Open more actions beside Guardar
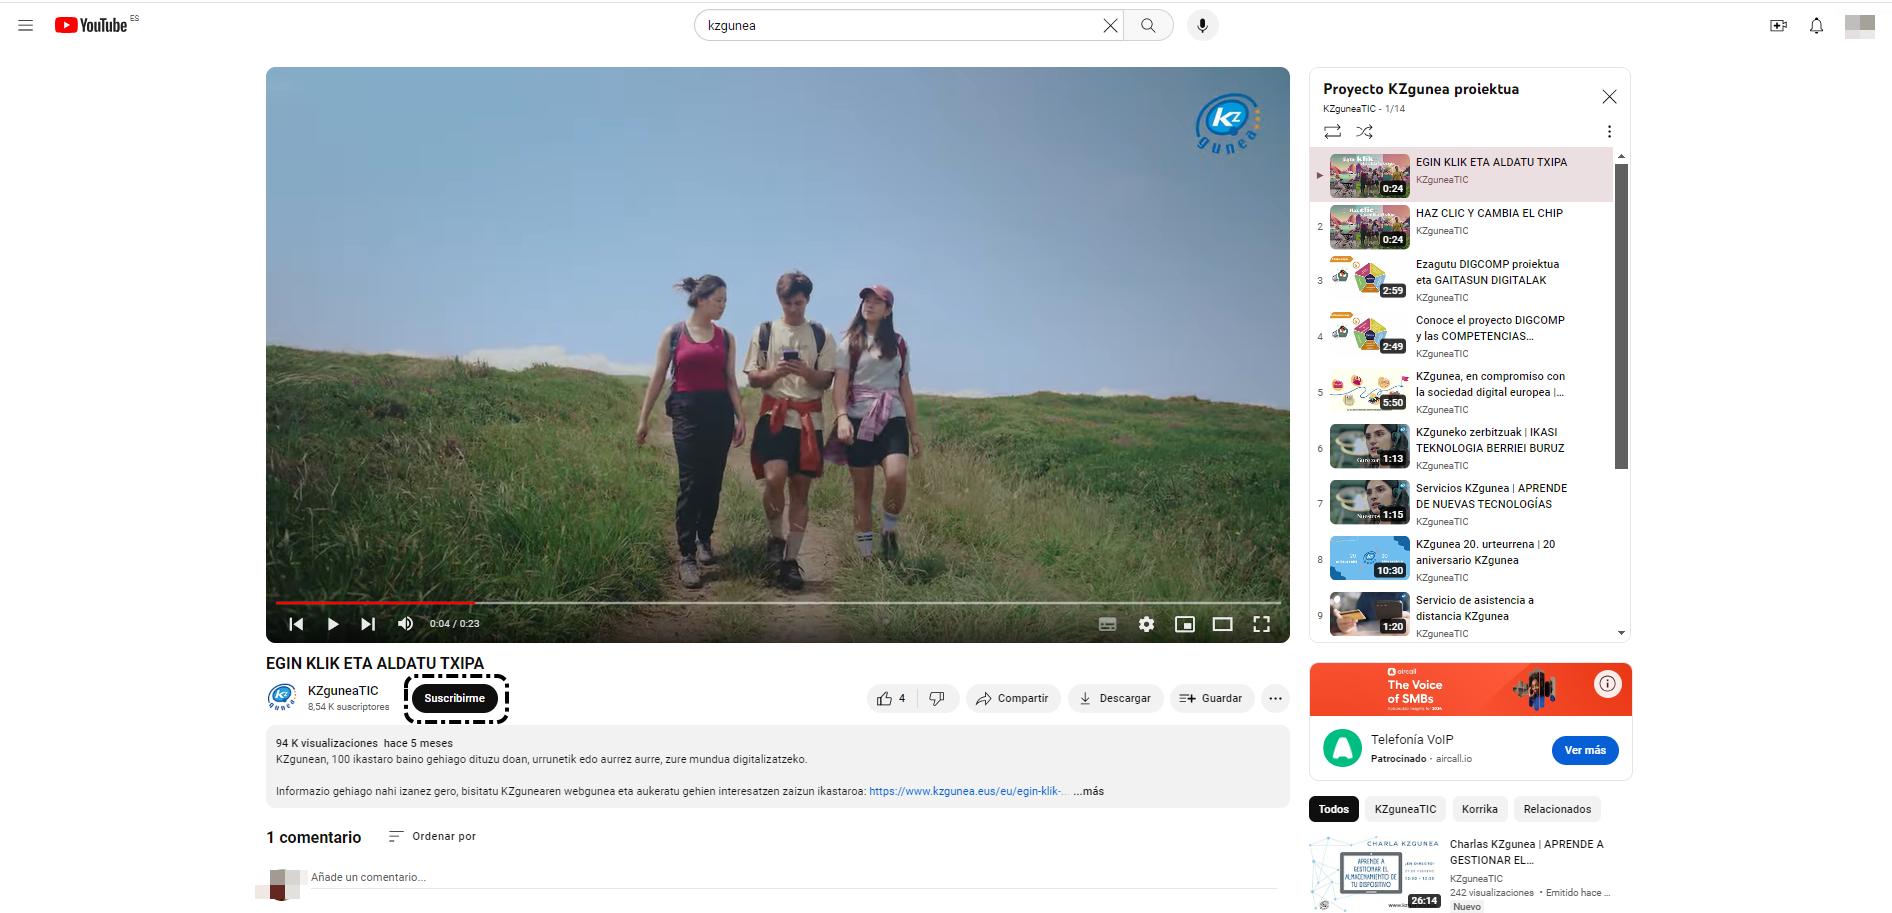The width and height of the screenshot is (1892, 913). click(x=1275, y=698)
